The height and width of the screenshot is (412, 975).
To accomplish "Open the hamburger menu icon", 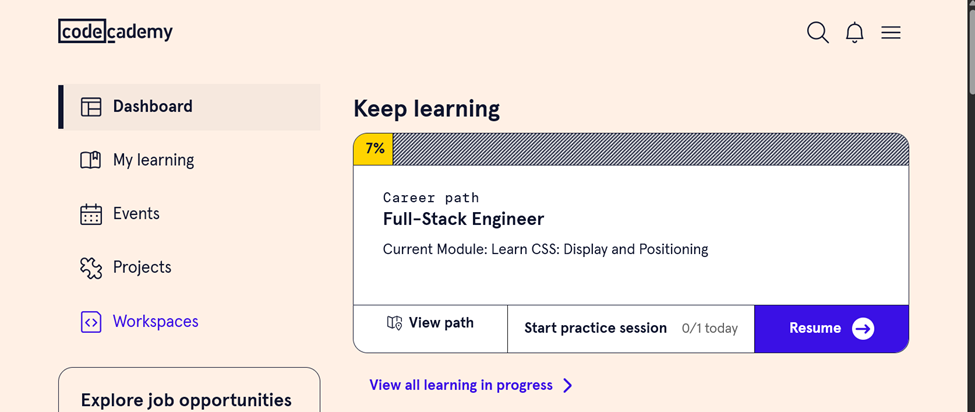I will pyautogui.click(x=891, y=32).
